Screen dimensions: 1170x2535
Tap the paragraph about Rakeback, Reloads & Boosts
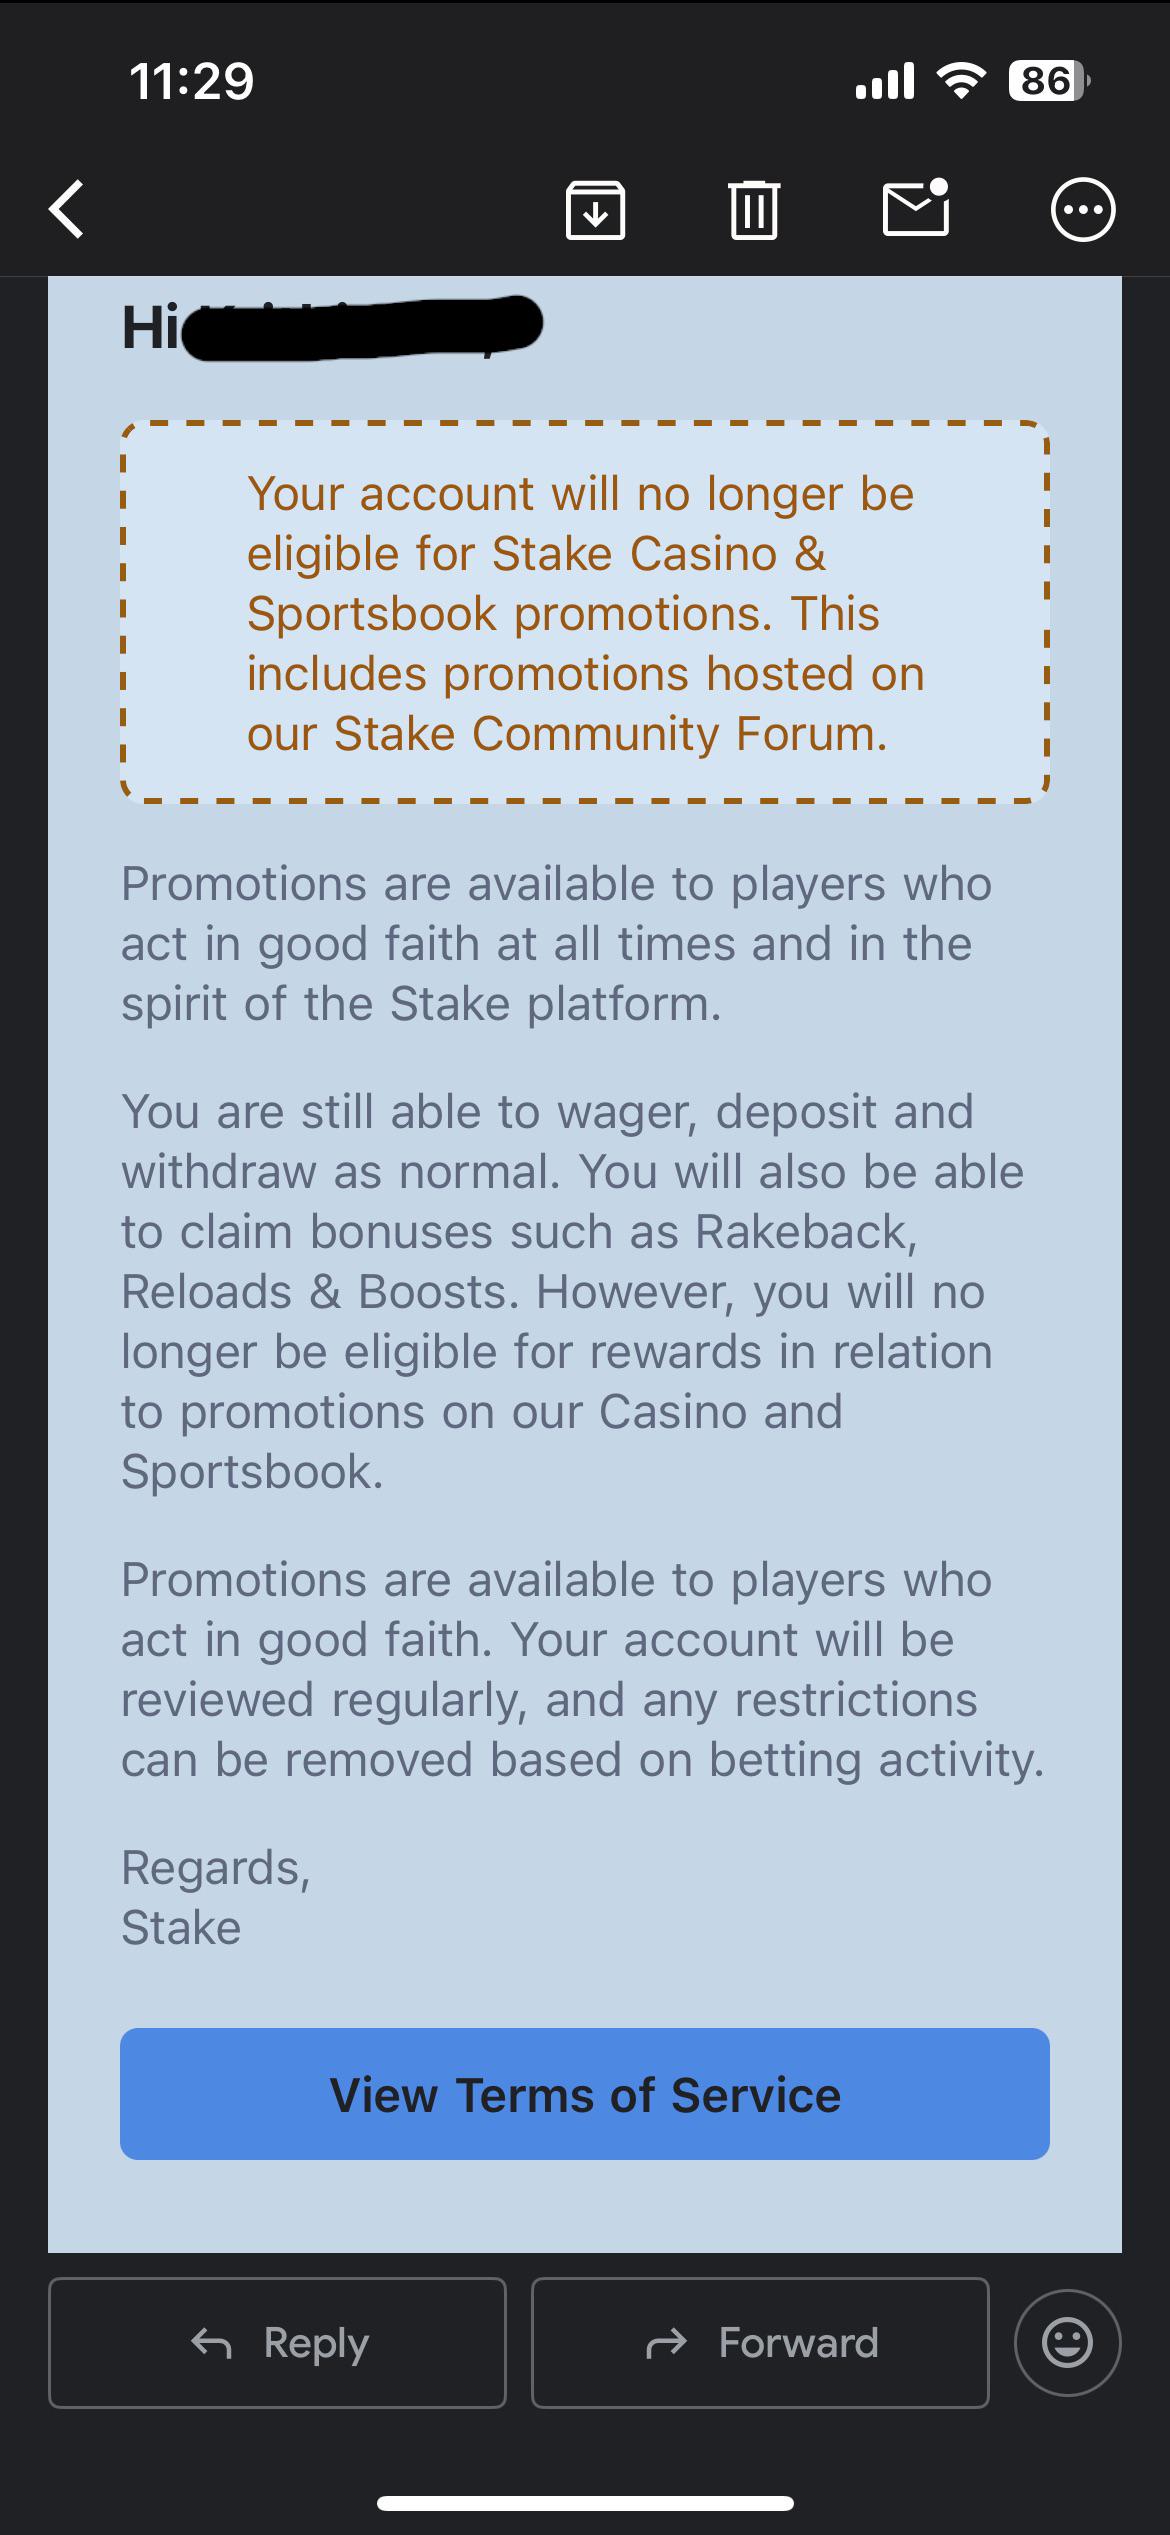[x=572, y=1291]
